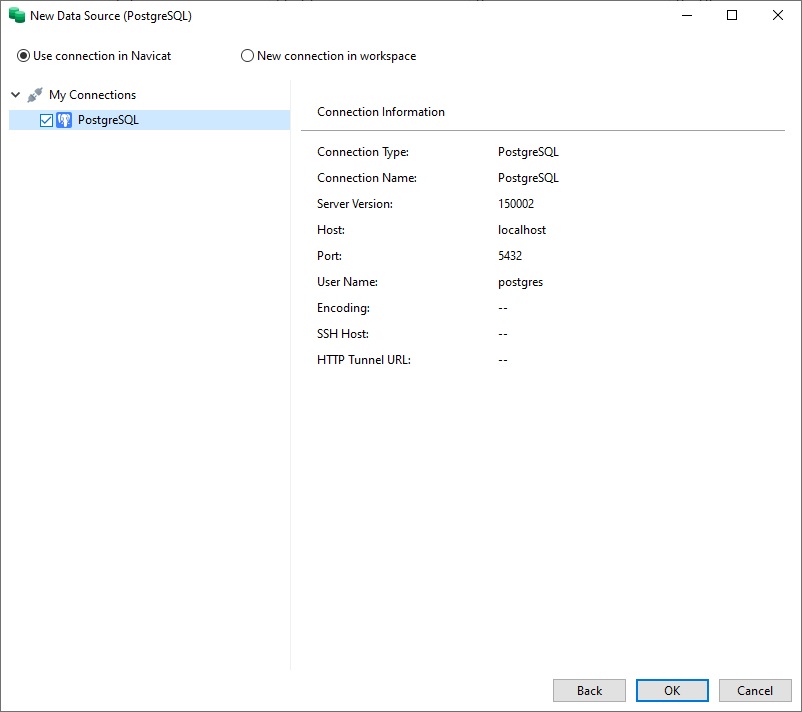The image size is (802, 712).
Task: Click the Connection Name label
Action: coord(367,178)
